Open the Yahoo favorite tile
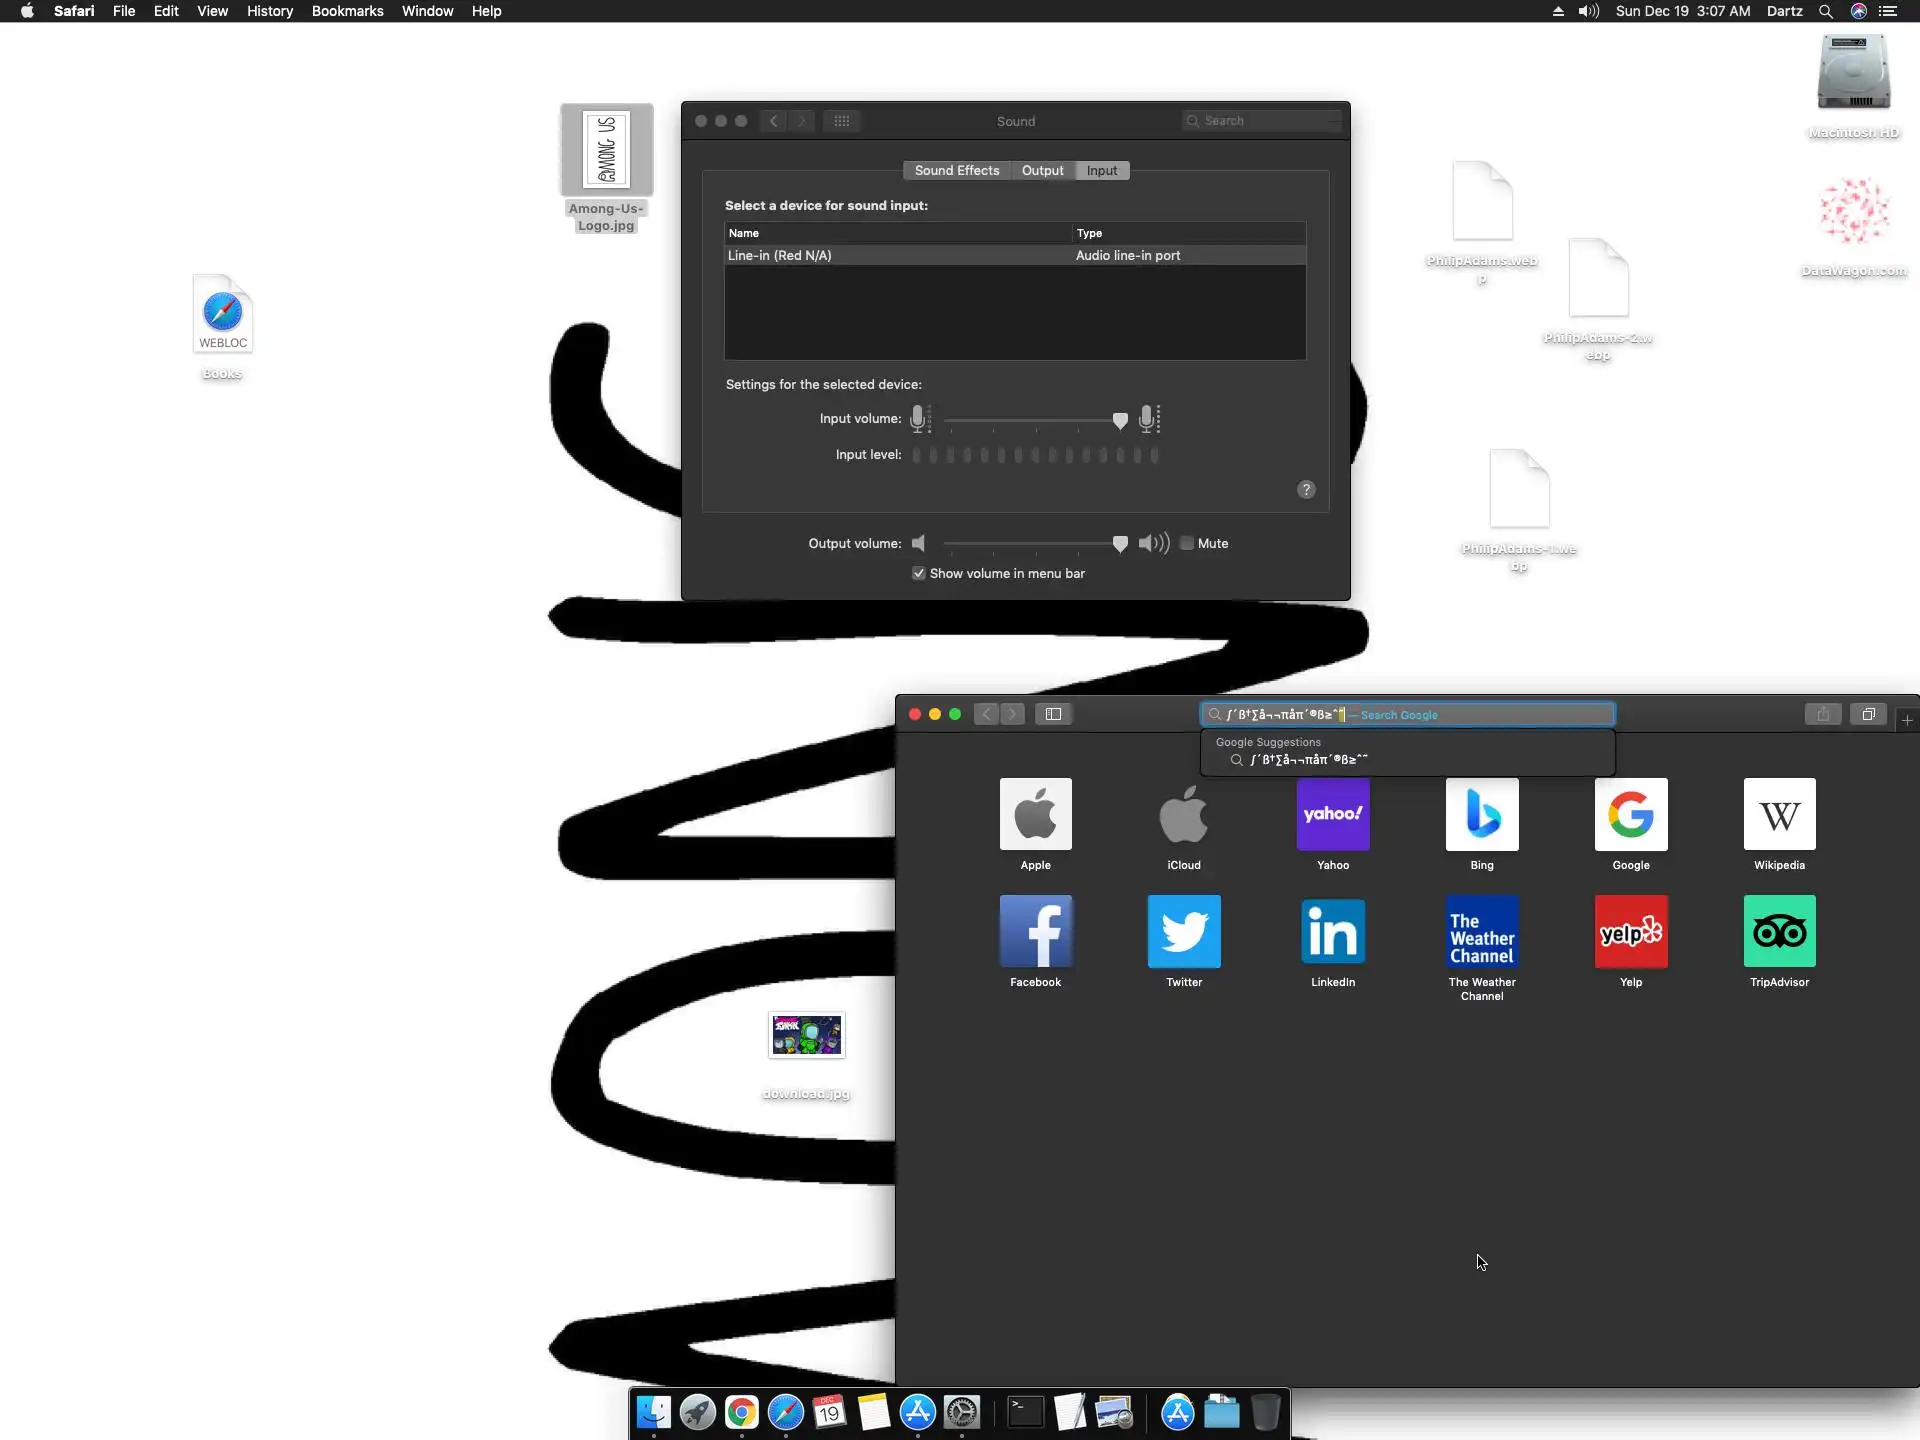Screen dimensions: 1920x1440 point(1333,815)
